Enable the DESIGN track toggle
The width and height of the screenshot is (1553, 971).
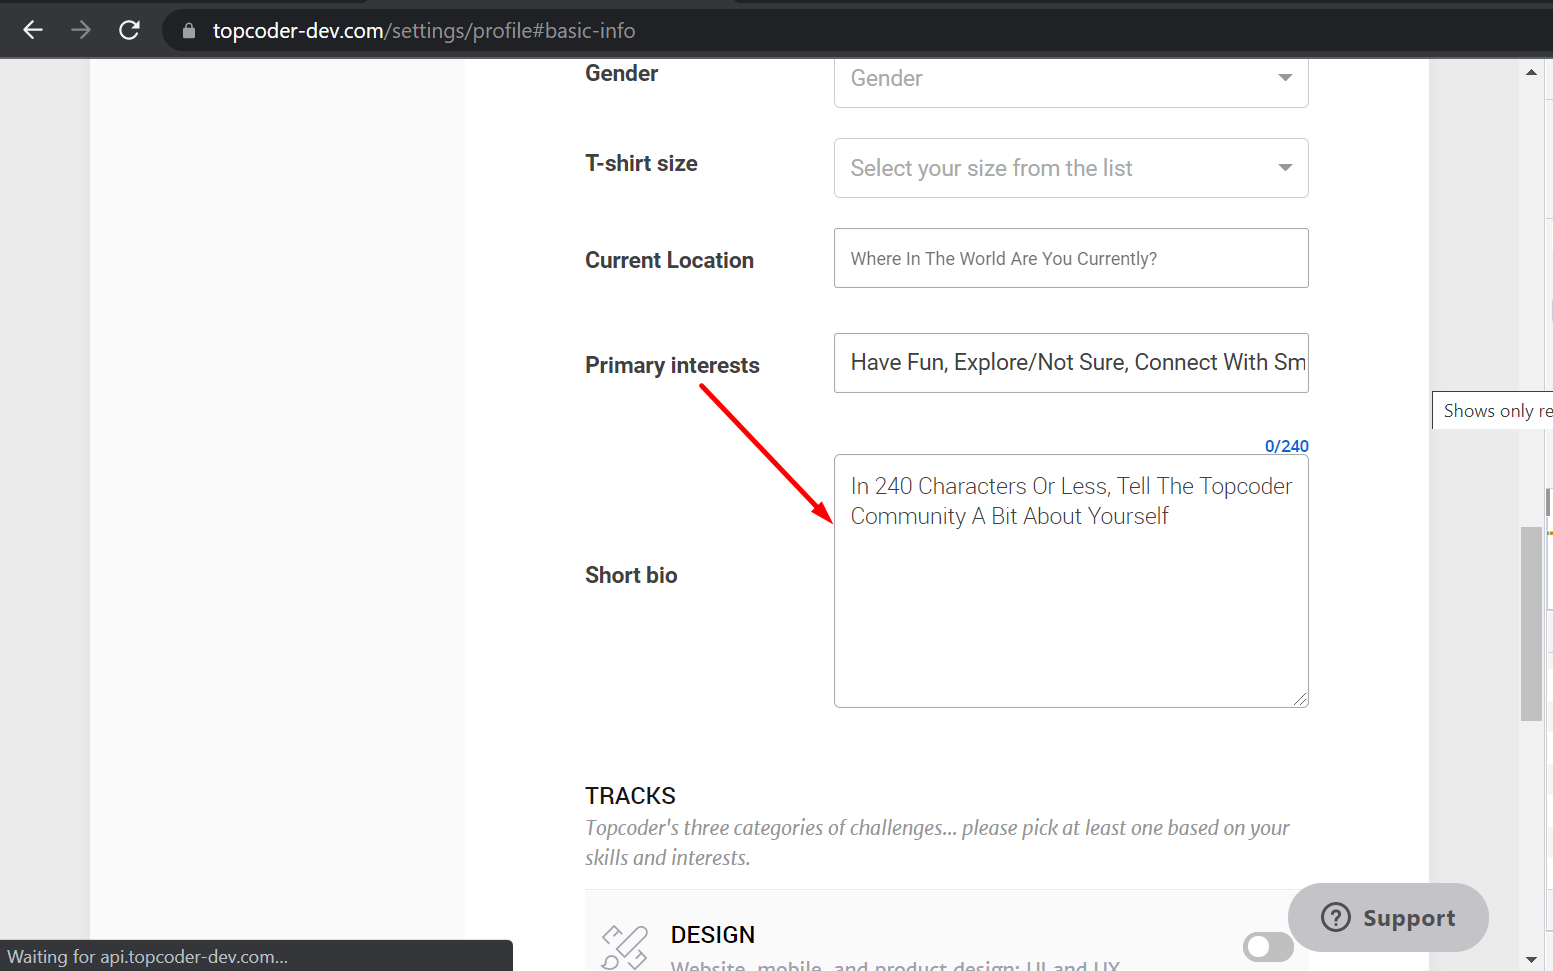click(1267, 946)
